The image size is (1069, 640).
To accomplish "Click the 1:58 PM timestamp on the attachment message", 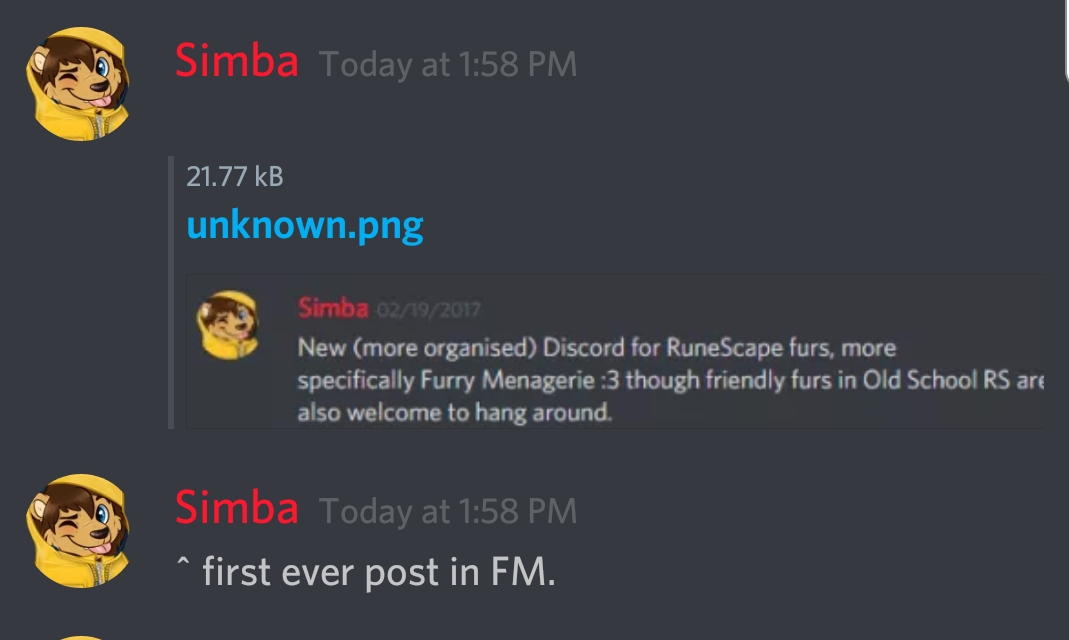I will pyautogui.click(x=448, y=65).
